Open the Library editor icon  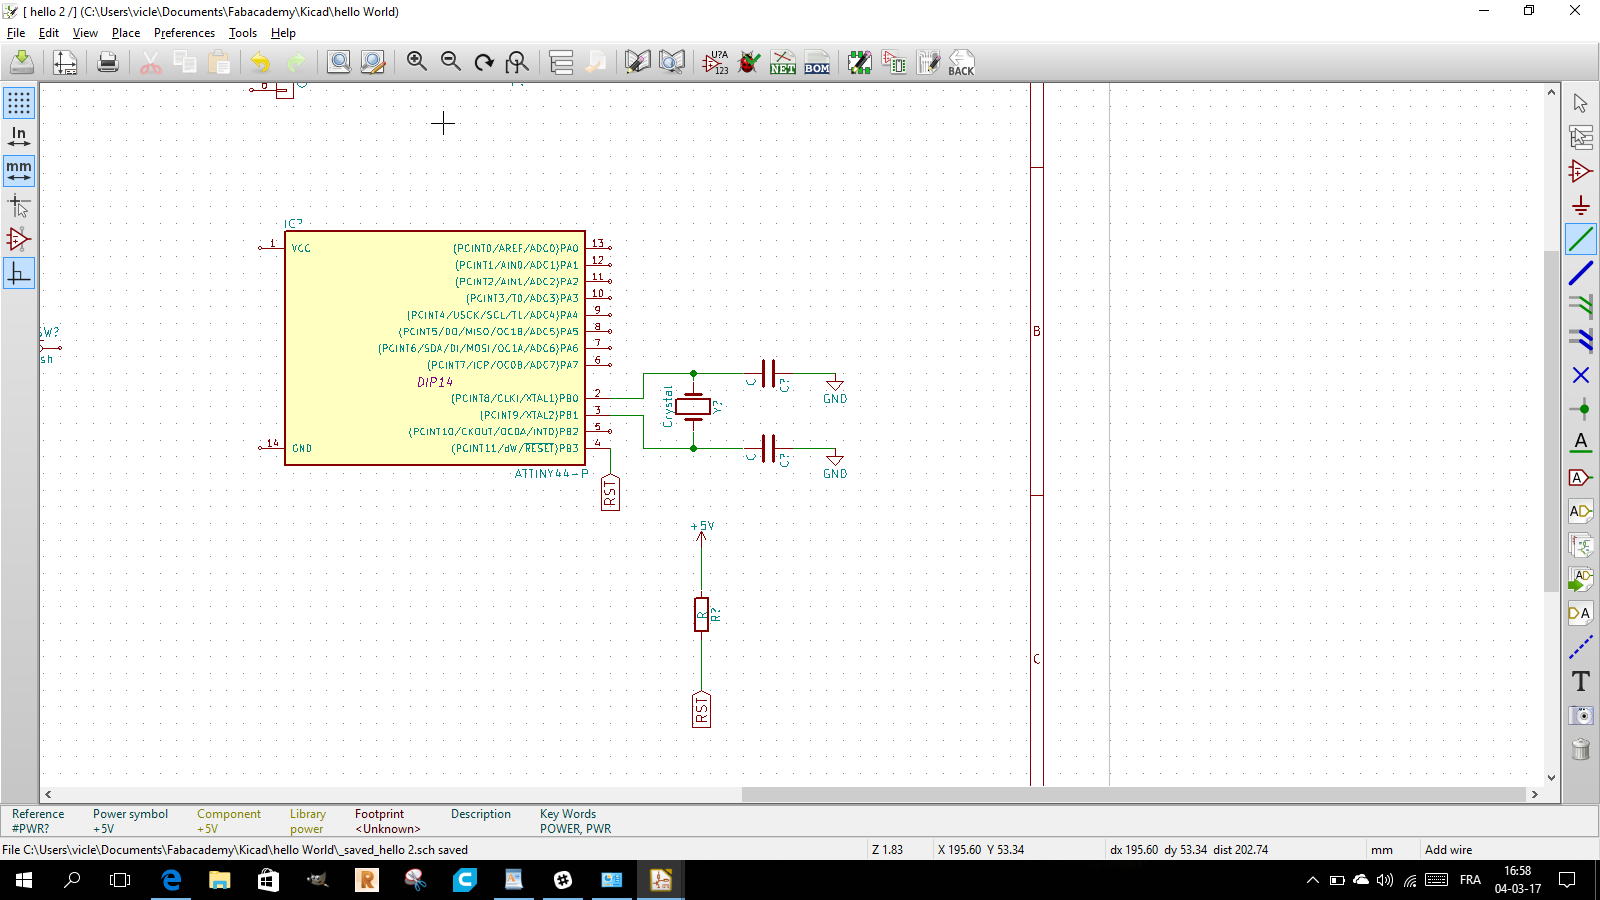(638, 62)
